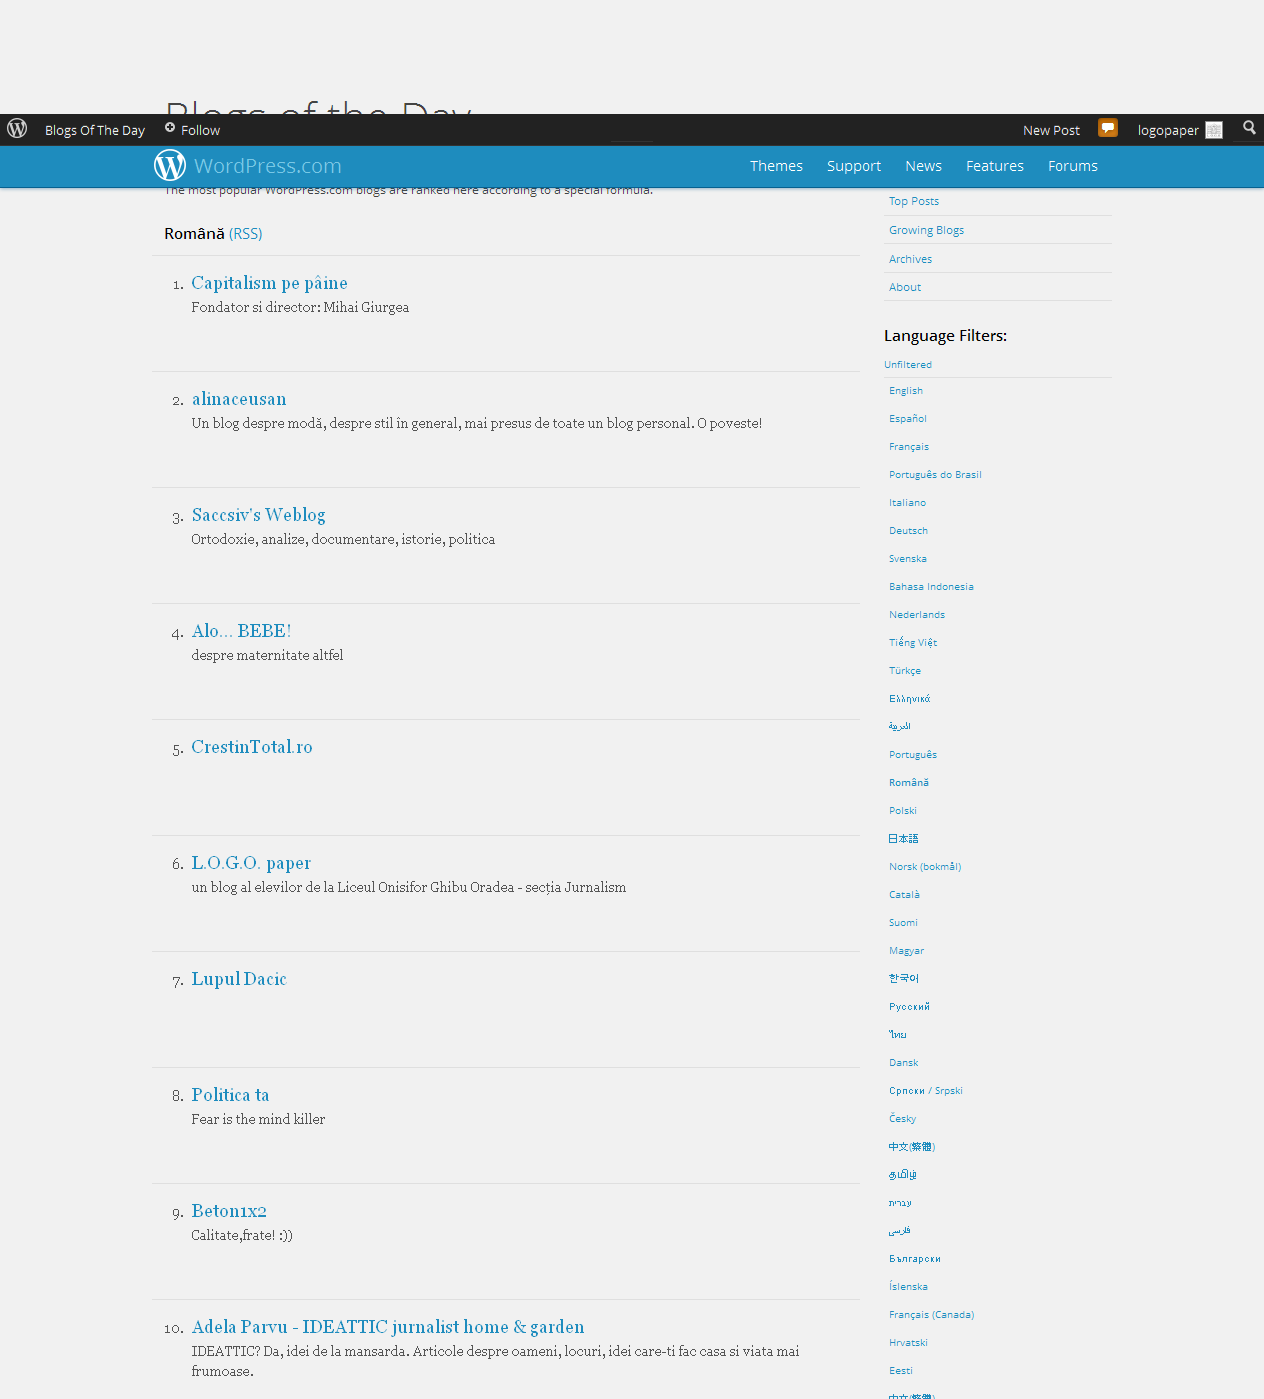Open the Support navigation item

[x=853, y=166]
